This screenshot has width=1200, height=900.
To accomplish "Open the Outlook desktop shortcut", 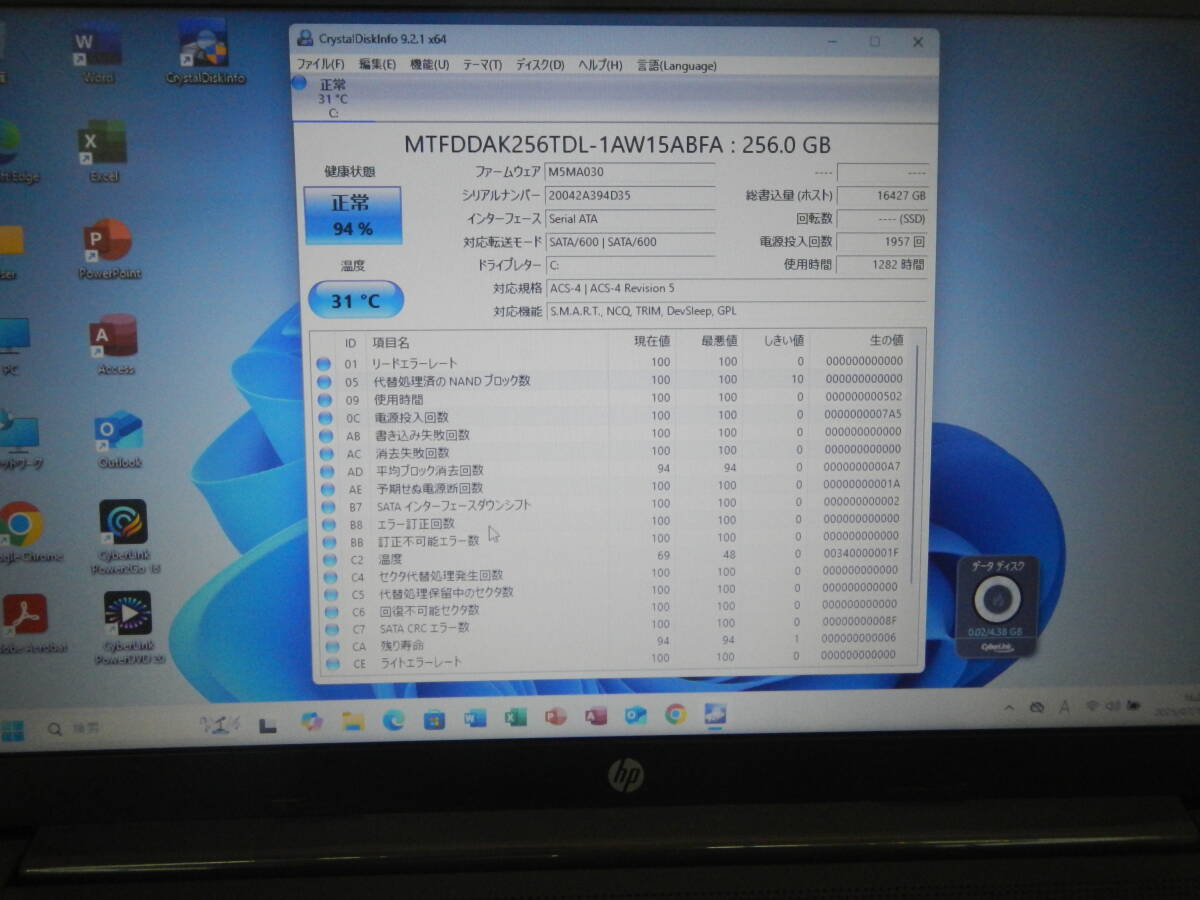I will click(x=120, y=440).
